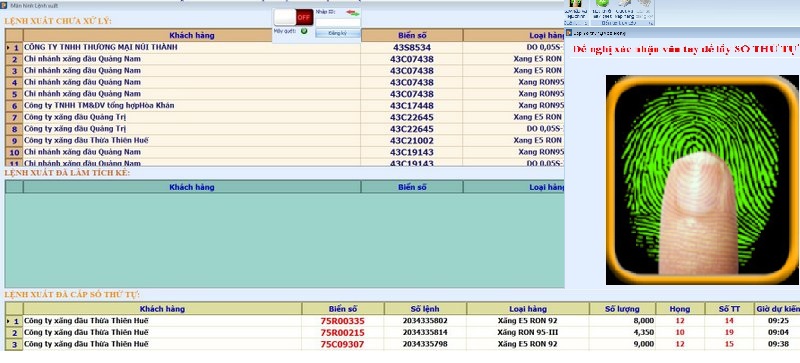Viewport: 800px width, 363px height.
Task: Click order number 2034335814
Action: tap(425, 332)
